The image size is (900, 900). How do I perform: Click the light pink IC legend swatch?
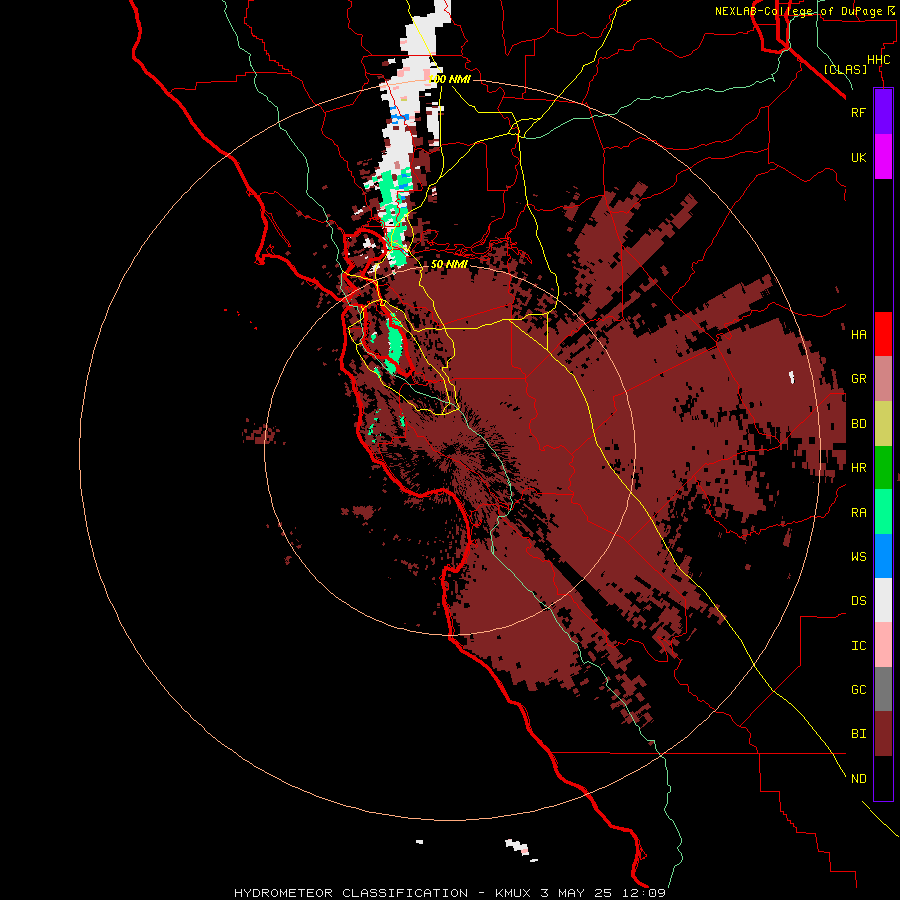point(883,645)
